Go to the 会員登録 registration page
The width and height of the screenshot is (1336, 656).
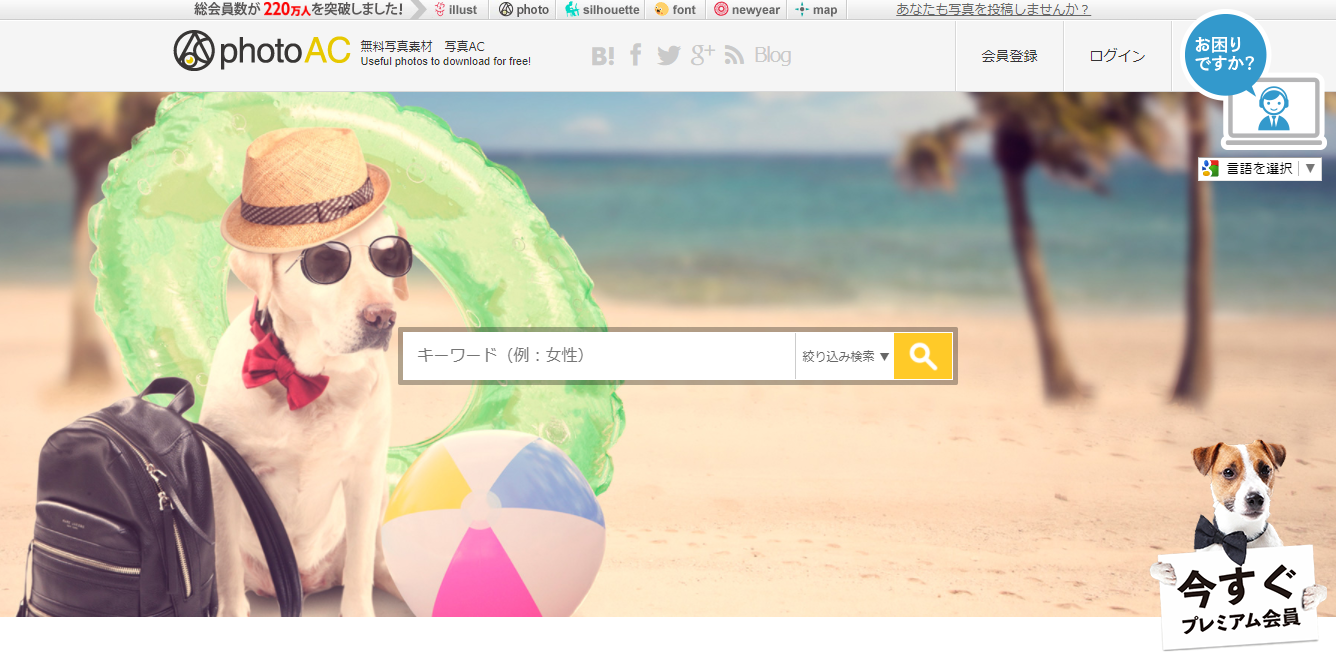point(1009,56)
